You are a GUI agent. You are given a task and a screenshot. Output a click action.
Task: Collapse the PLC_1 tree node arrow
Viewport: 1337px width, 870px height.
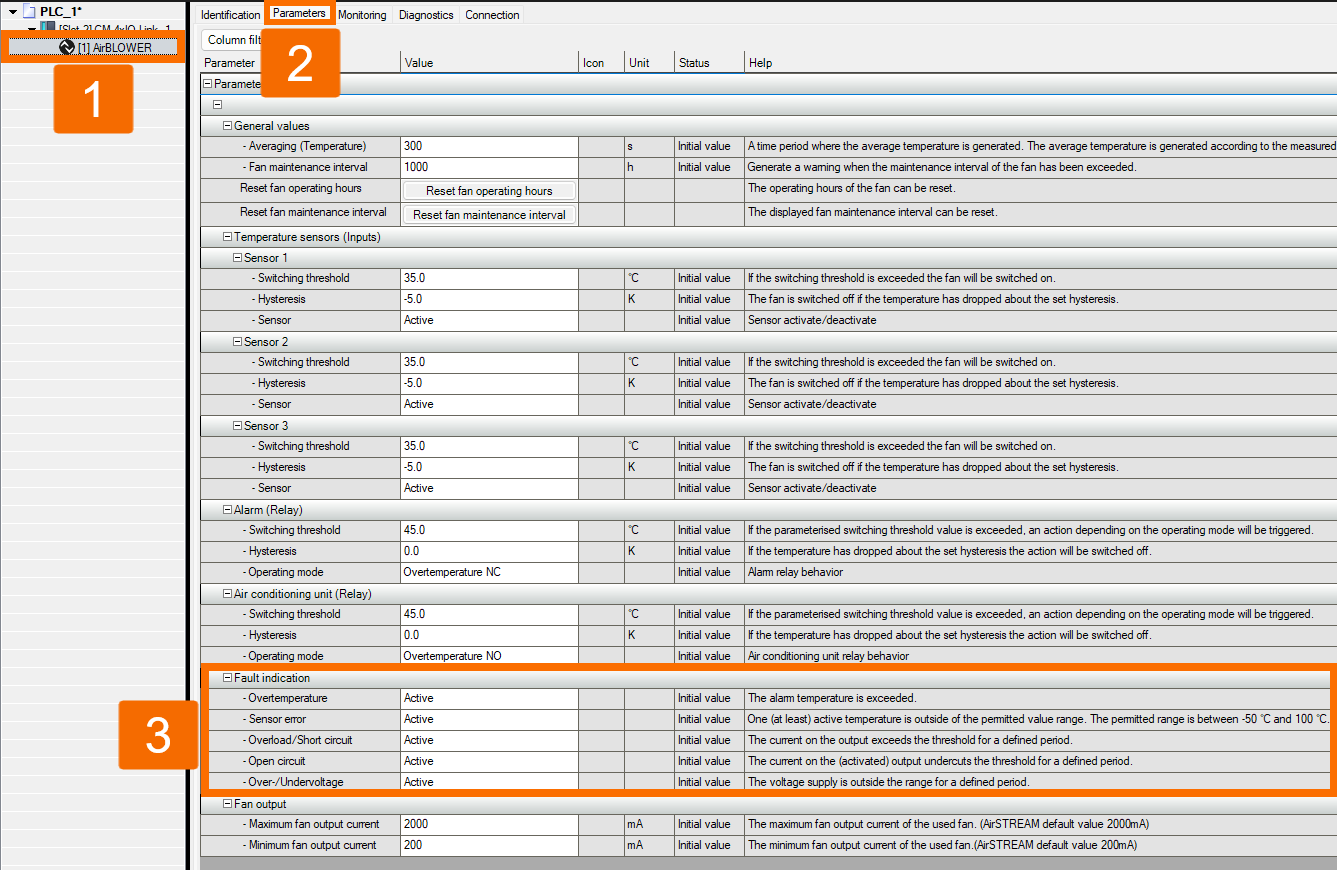(x=12, y=11)
